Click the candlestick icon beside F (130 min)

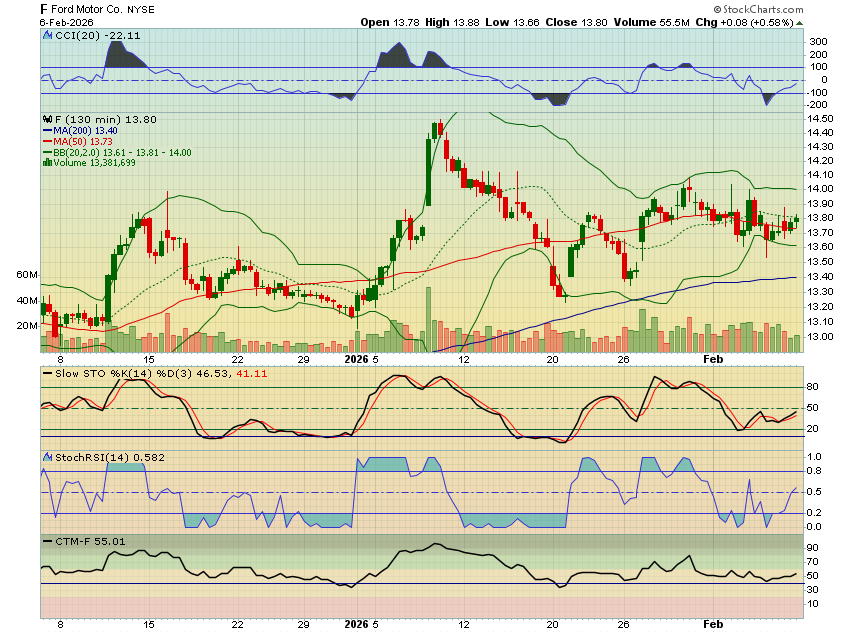pyautogui.click(x=47, y=119)
